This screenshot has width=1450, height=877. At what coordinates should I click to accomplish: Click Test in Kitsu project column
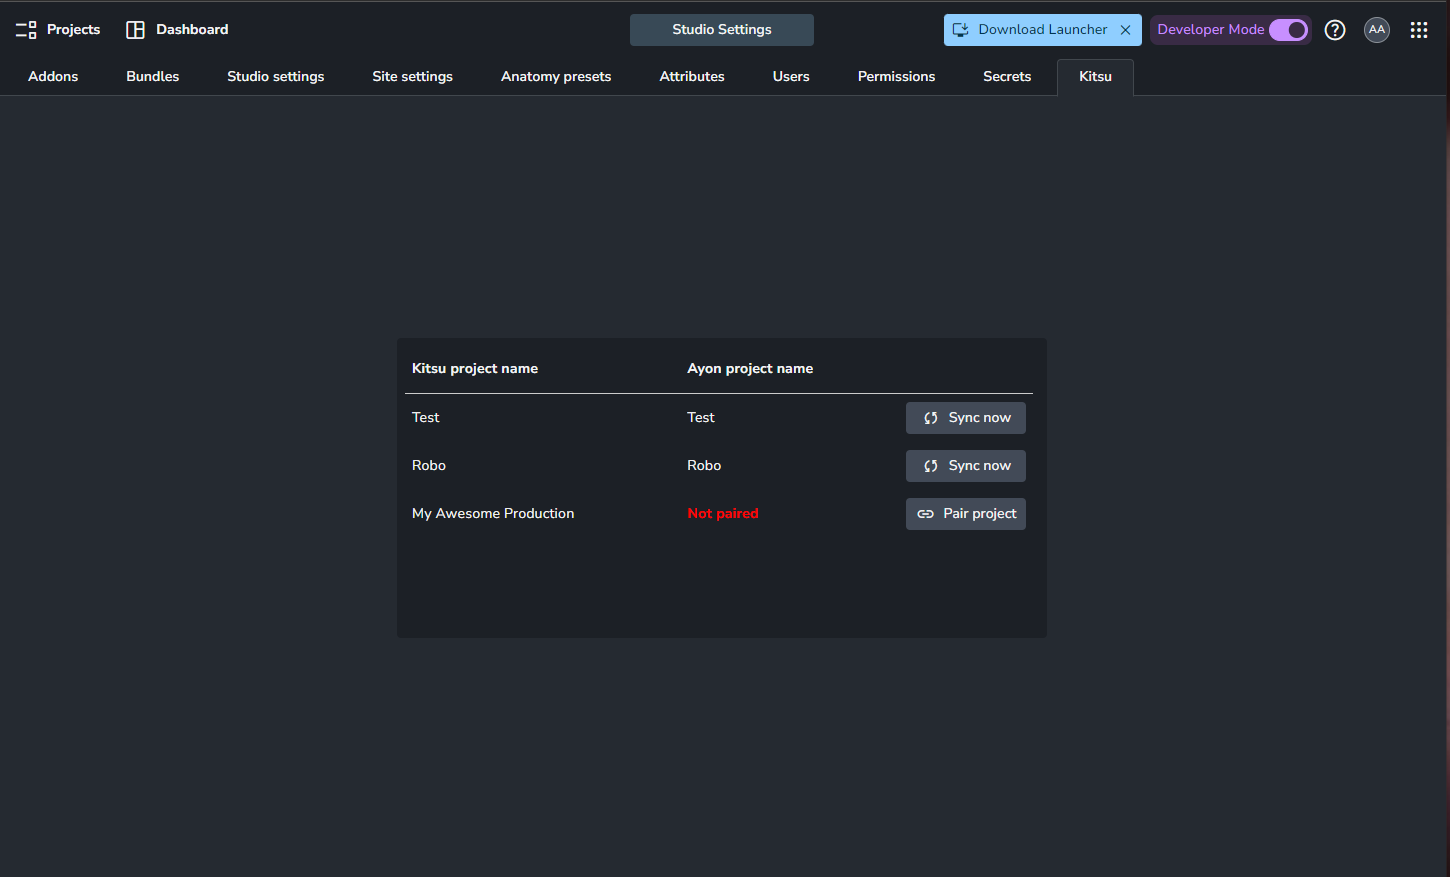pyautogui.click(x=426, y=418)
